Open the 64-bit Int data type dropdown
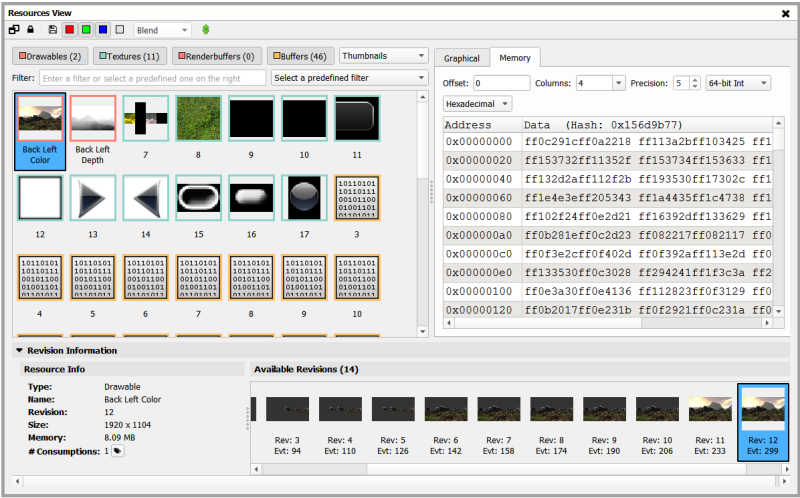This screenshot has height=498, width=800. (738, 83)
